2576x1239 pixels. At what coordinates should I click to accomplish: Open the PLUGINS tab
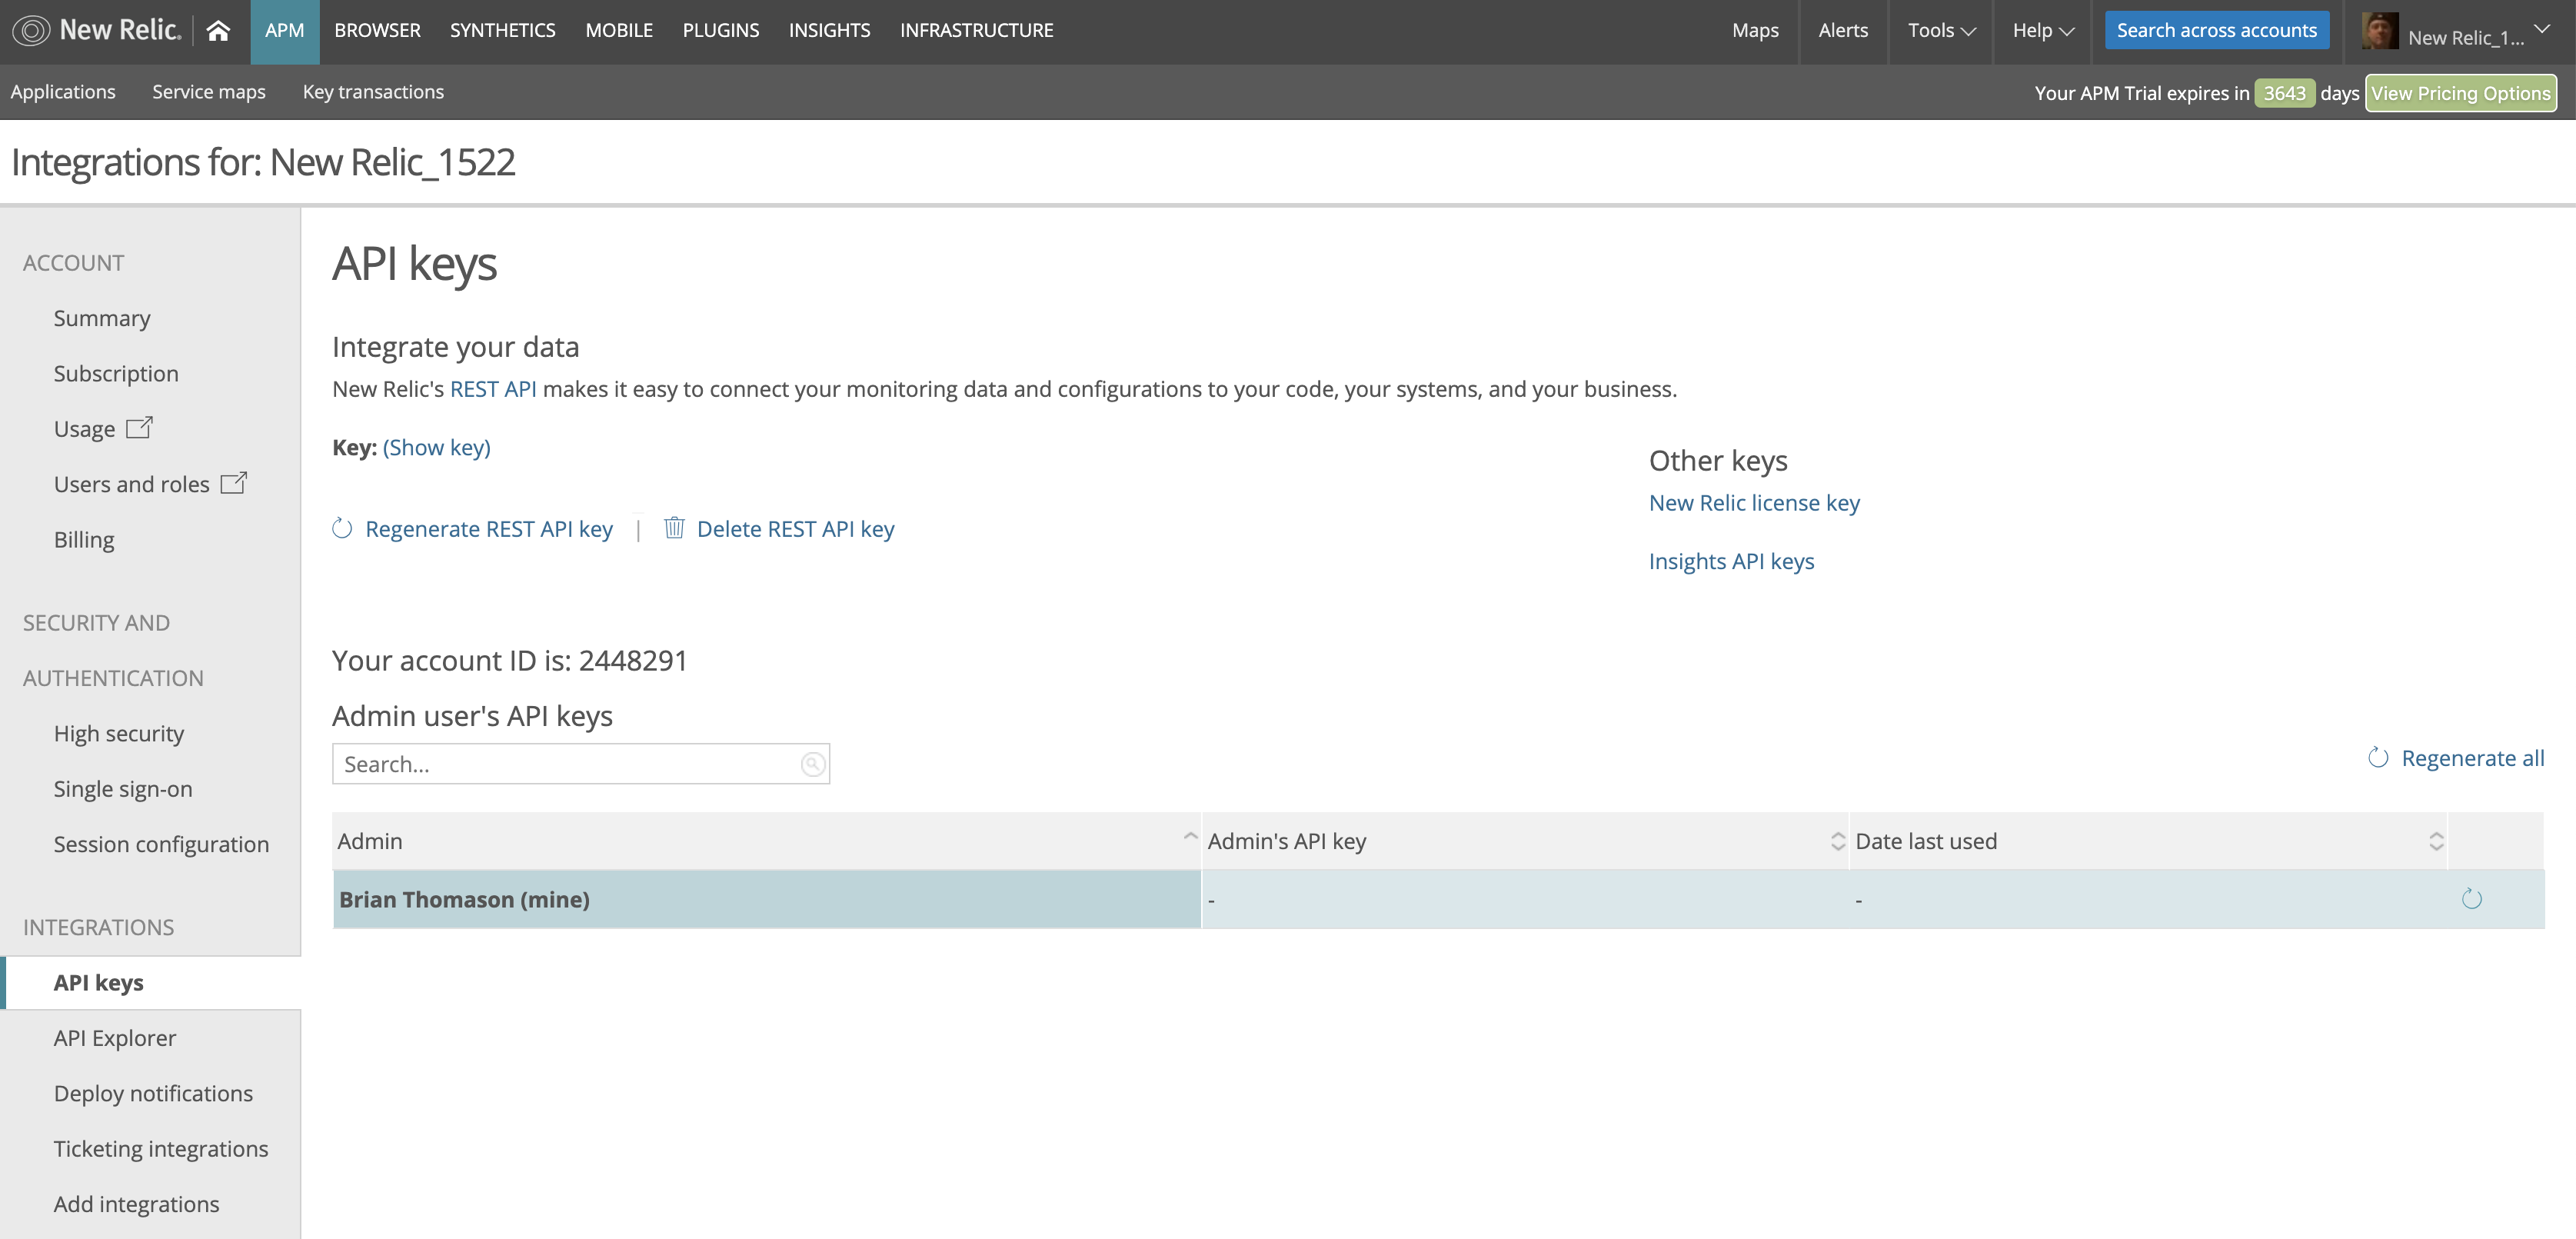tap(721, 31)
